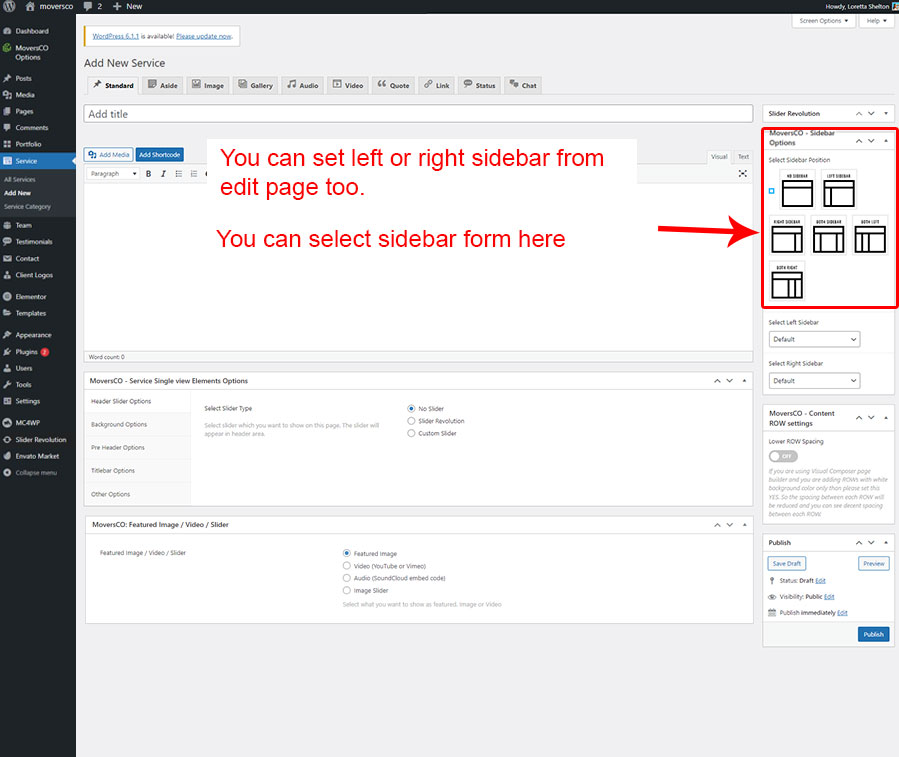Image resolution: width=899 pixels, height=757 pixels.
Task: Click the Add Media button
Action: 108,155
